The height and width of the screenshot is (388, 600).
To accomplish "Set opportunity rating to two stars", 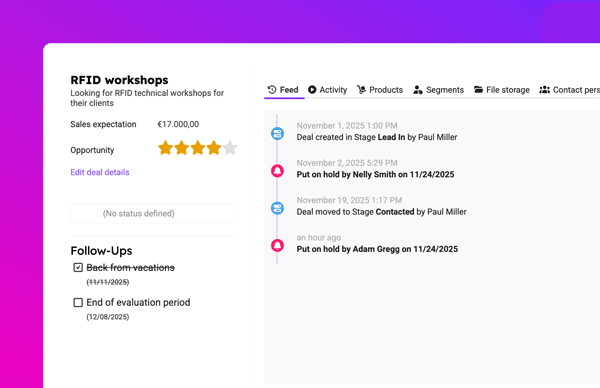I will pyautogui.click(x=181, y=148).
